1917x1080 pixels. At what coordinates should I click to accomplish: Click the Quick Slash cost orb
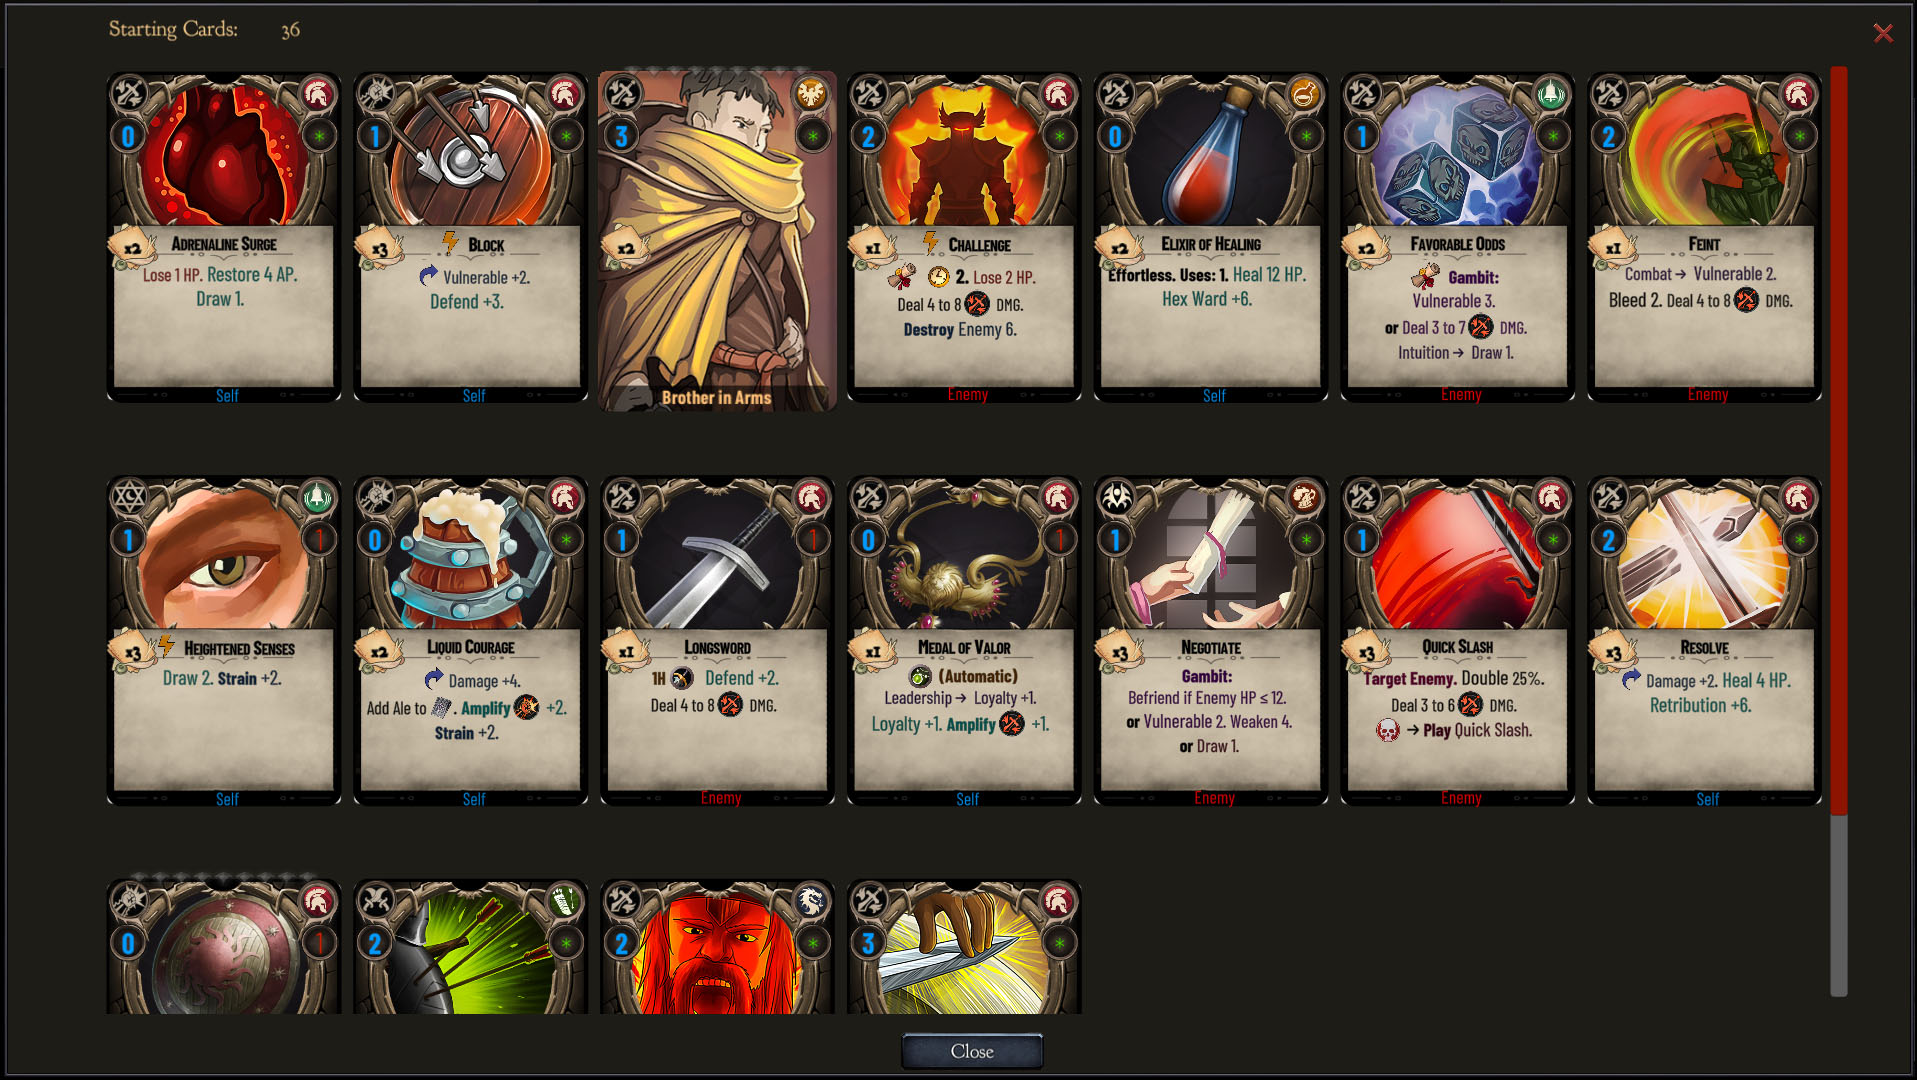[1362, 540]
